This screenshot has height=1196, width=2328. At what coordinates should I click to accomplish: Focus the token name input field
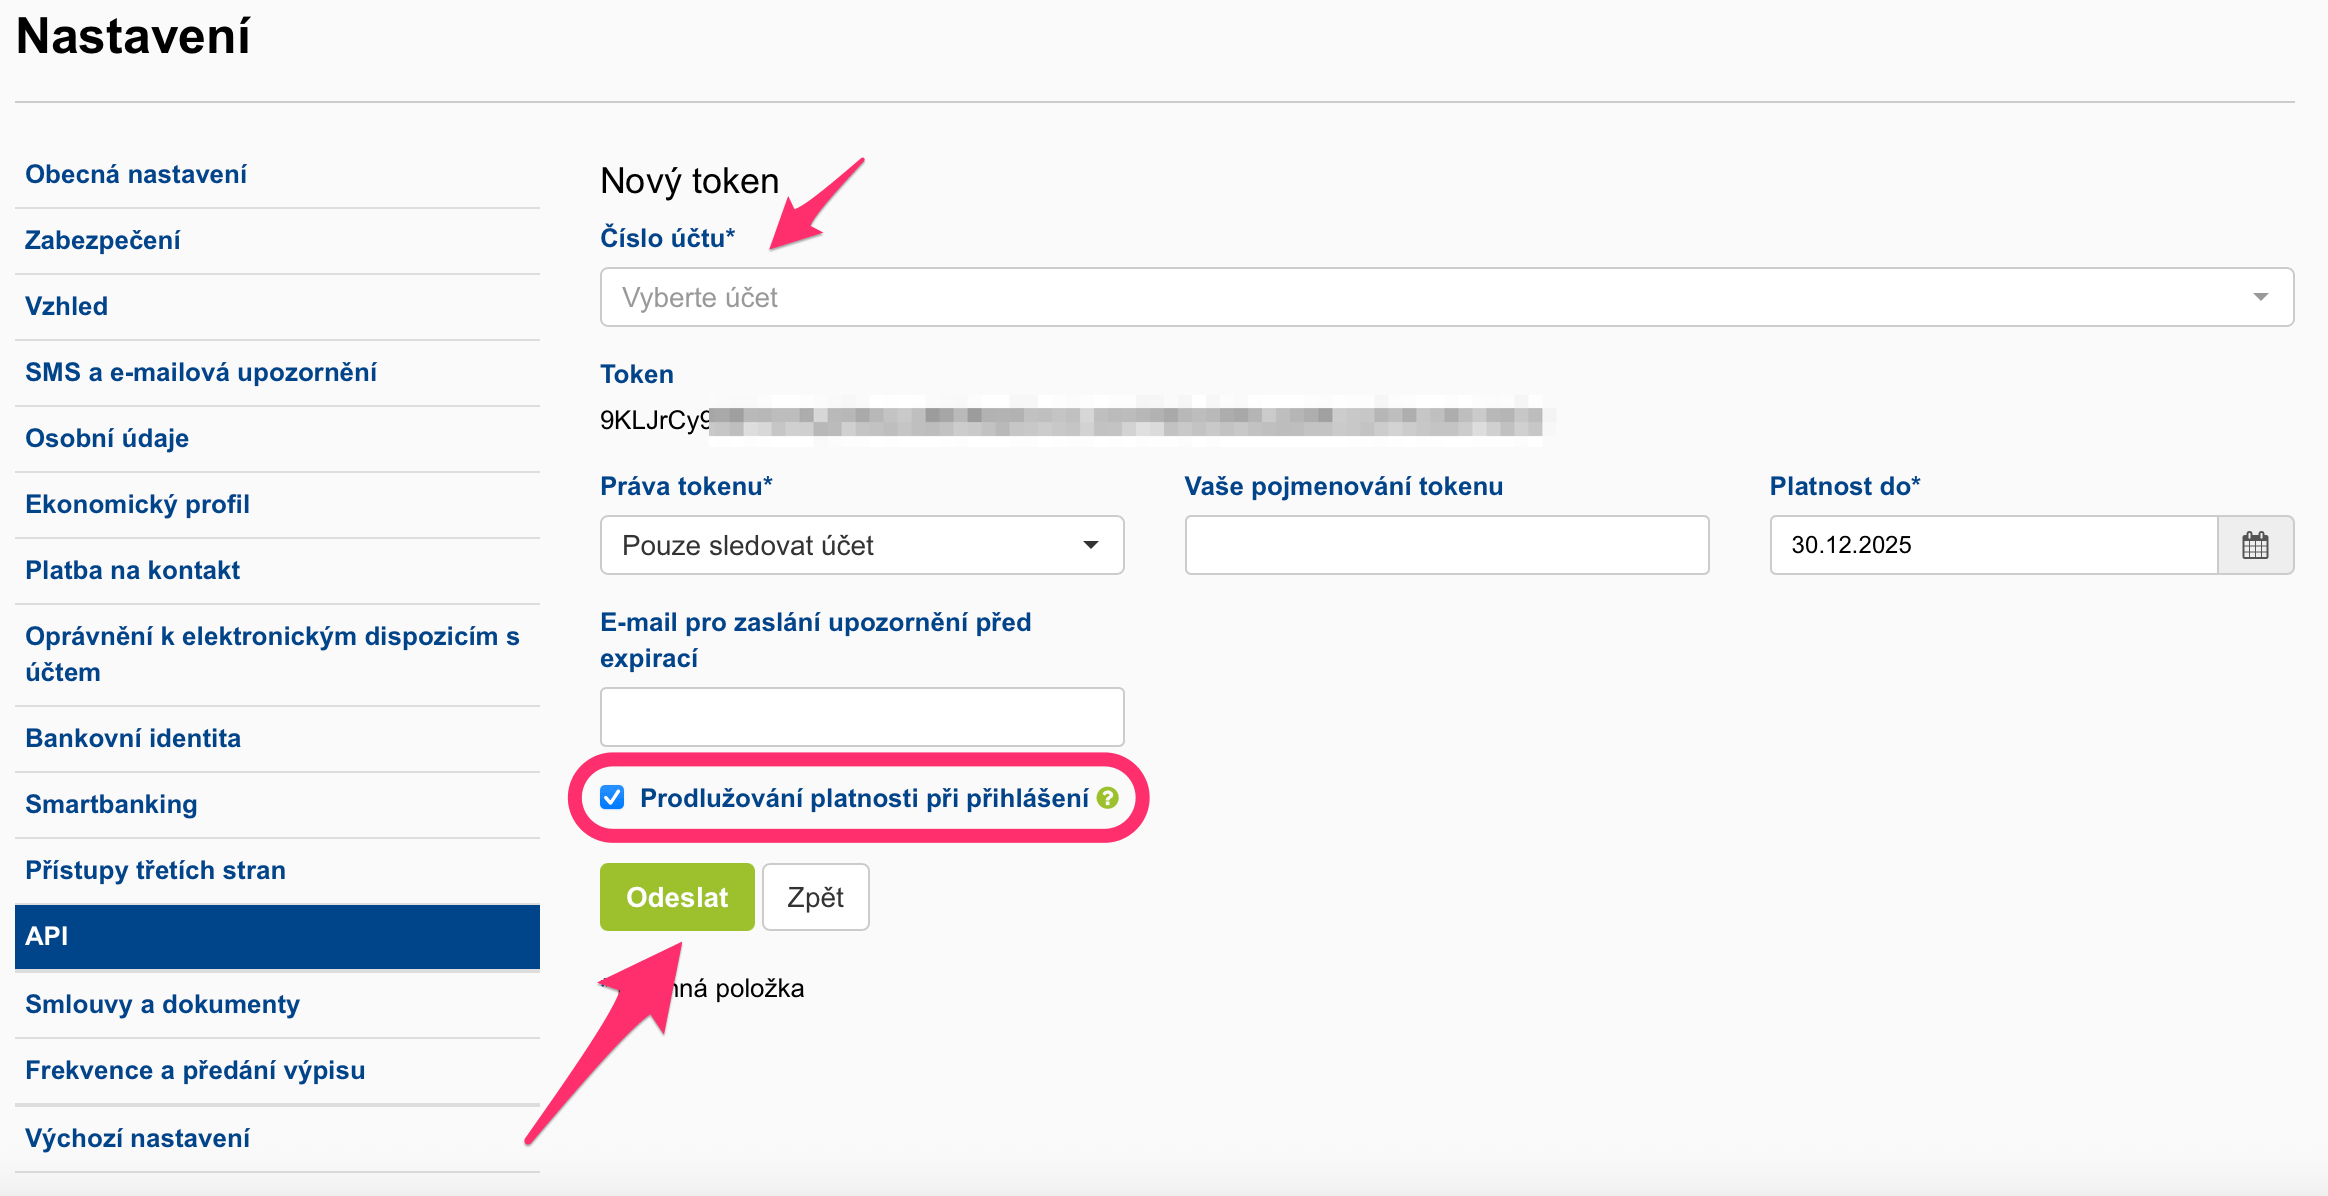click(1446, 545)
